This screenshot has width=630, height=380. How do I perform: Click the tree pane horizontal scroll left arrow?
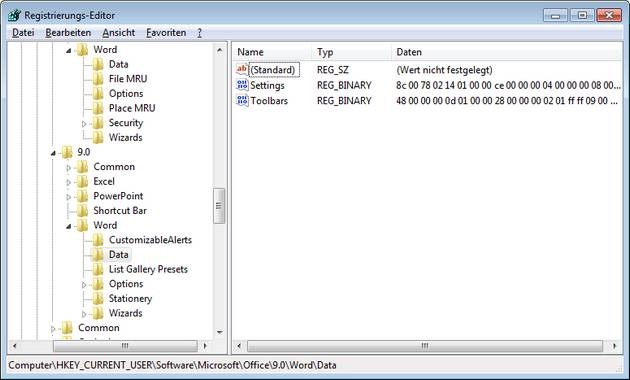(15, 345)
